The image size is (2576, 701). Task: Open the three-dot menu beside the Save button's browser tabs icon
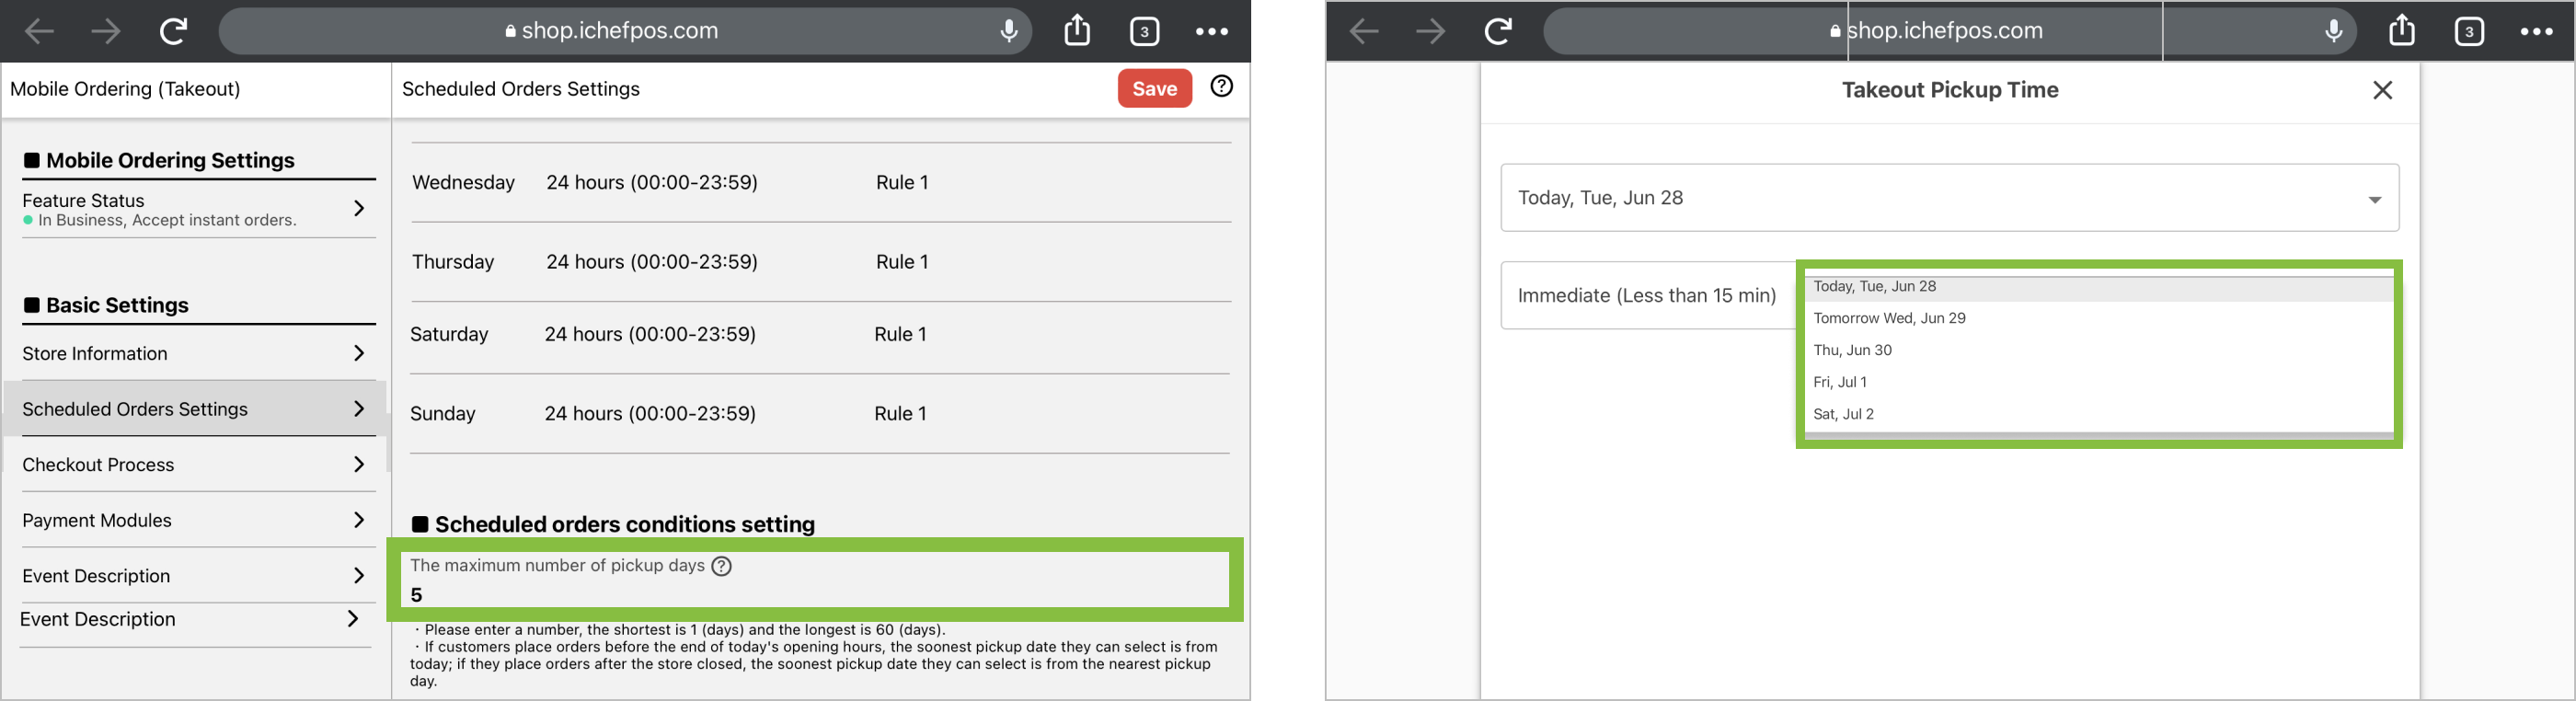tap(1212, 32)
